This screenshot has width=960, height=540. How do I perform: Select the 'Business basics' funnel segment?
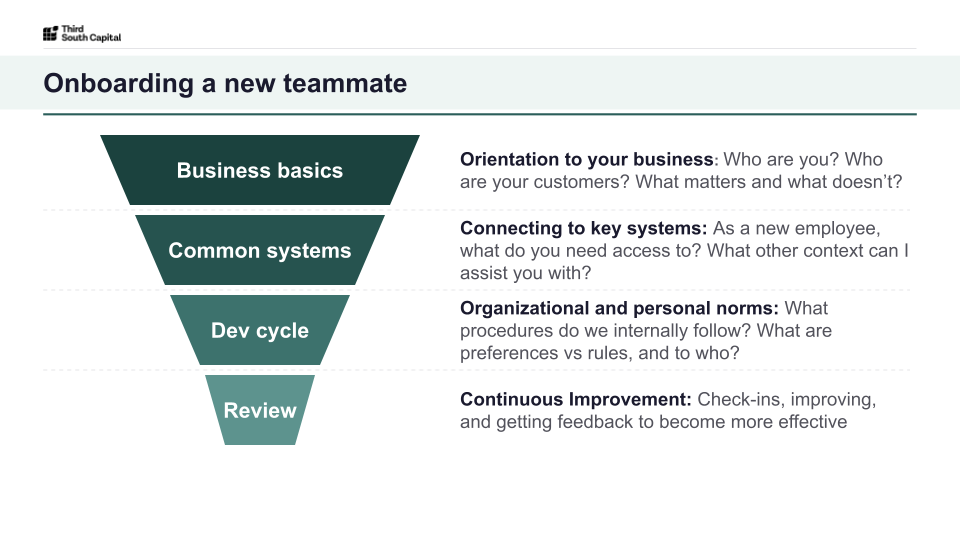[x=260, y=170]
